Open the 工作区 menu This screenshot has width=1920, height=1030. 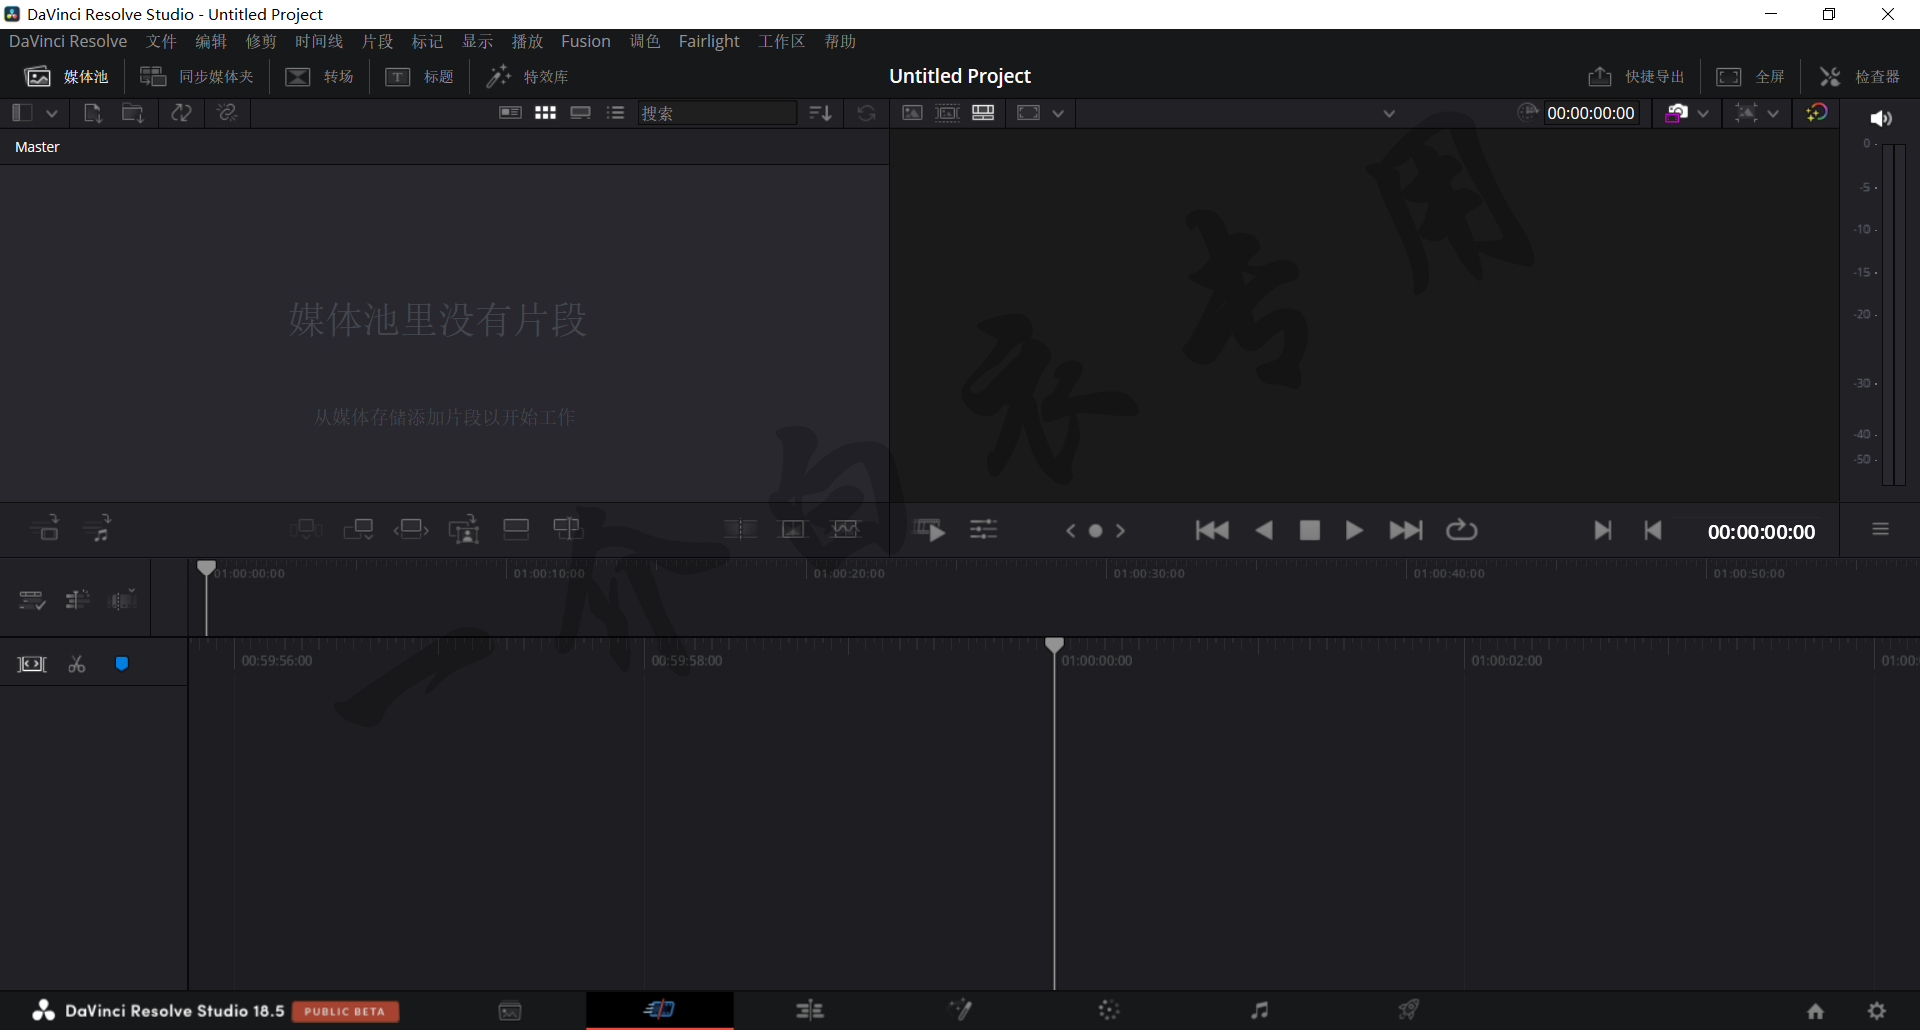pyautogui.click(x=782, y=41)
